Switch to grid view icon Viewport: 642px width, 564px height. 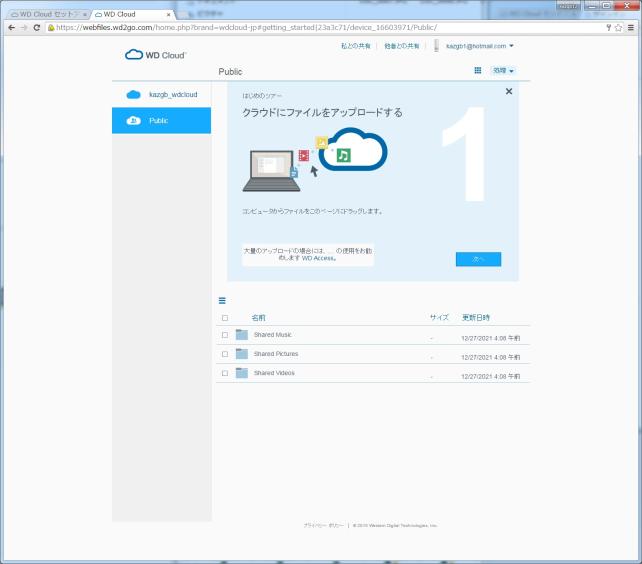pos(477,70)
